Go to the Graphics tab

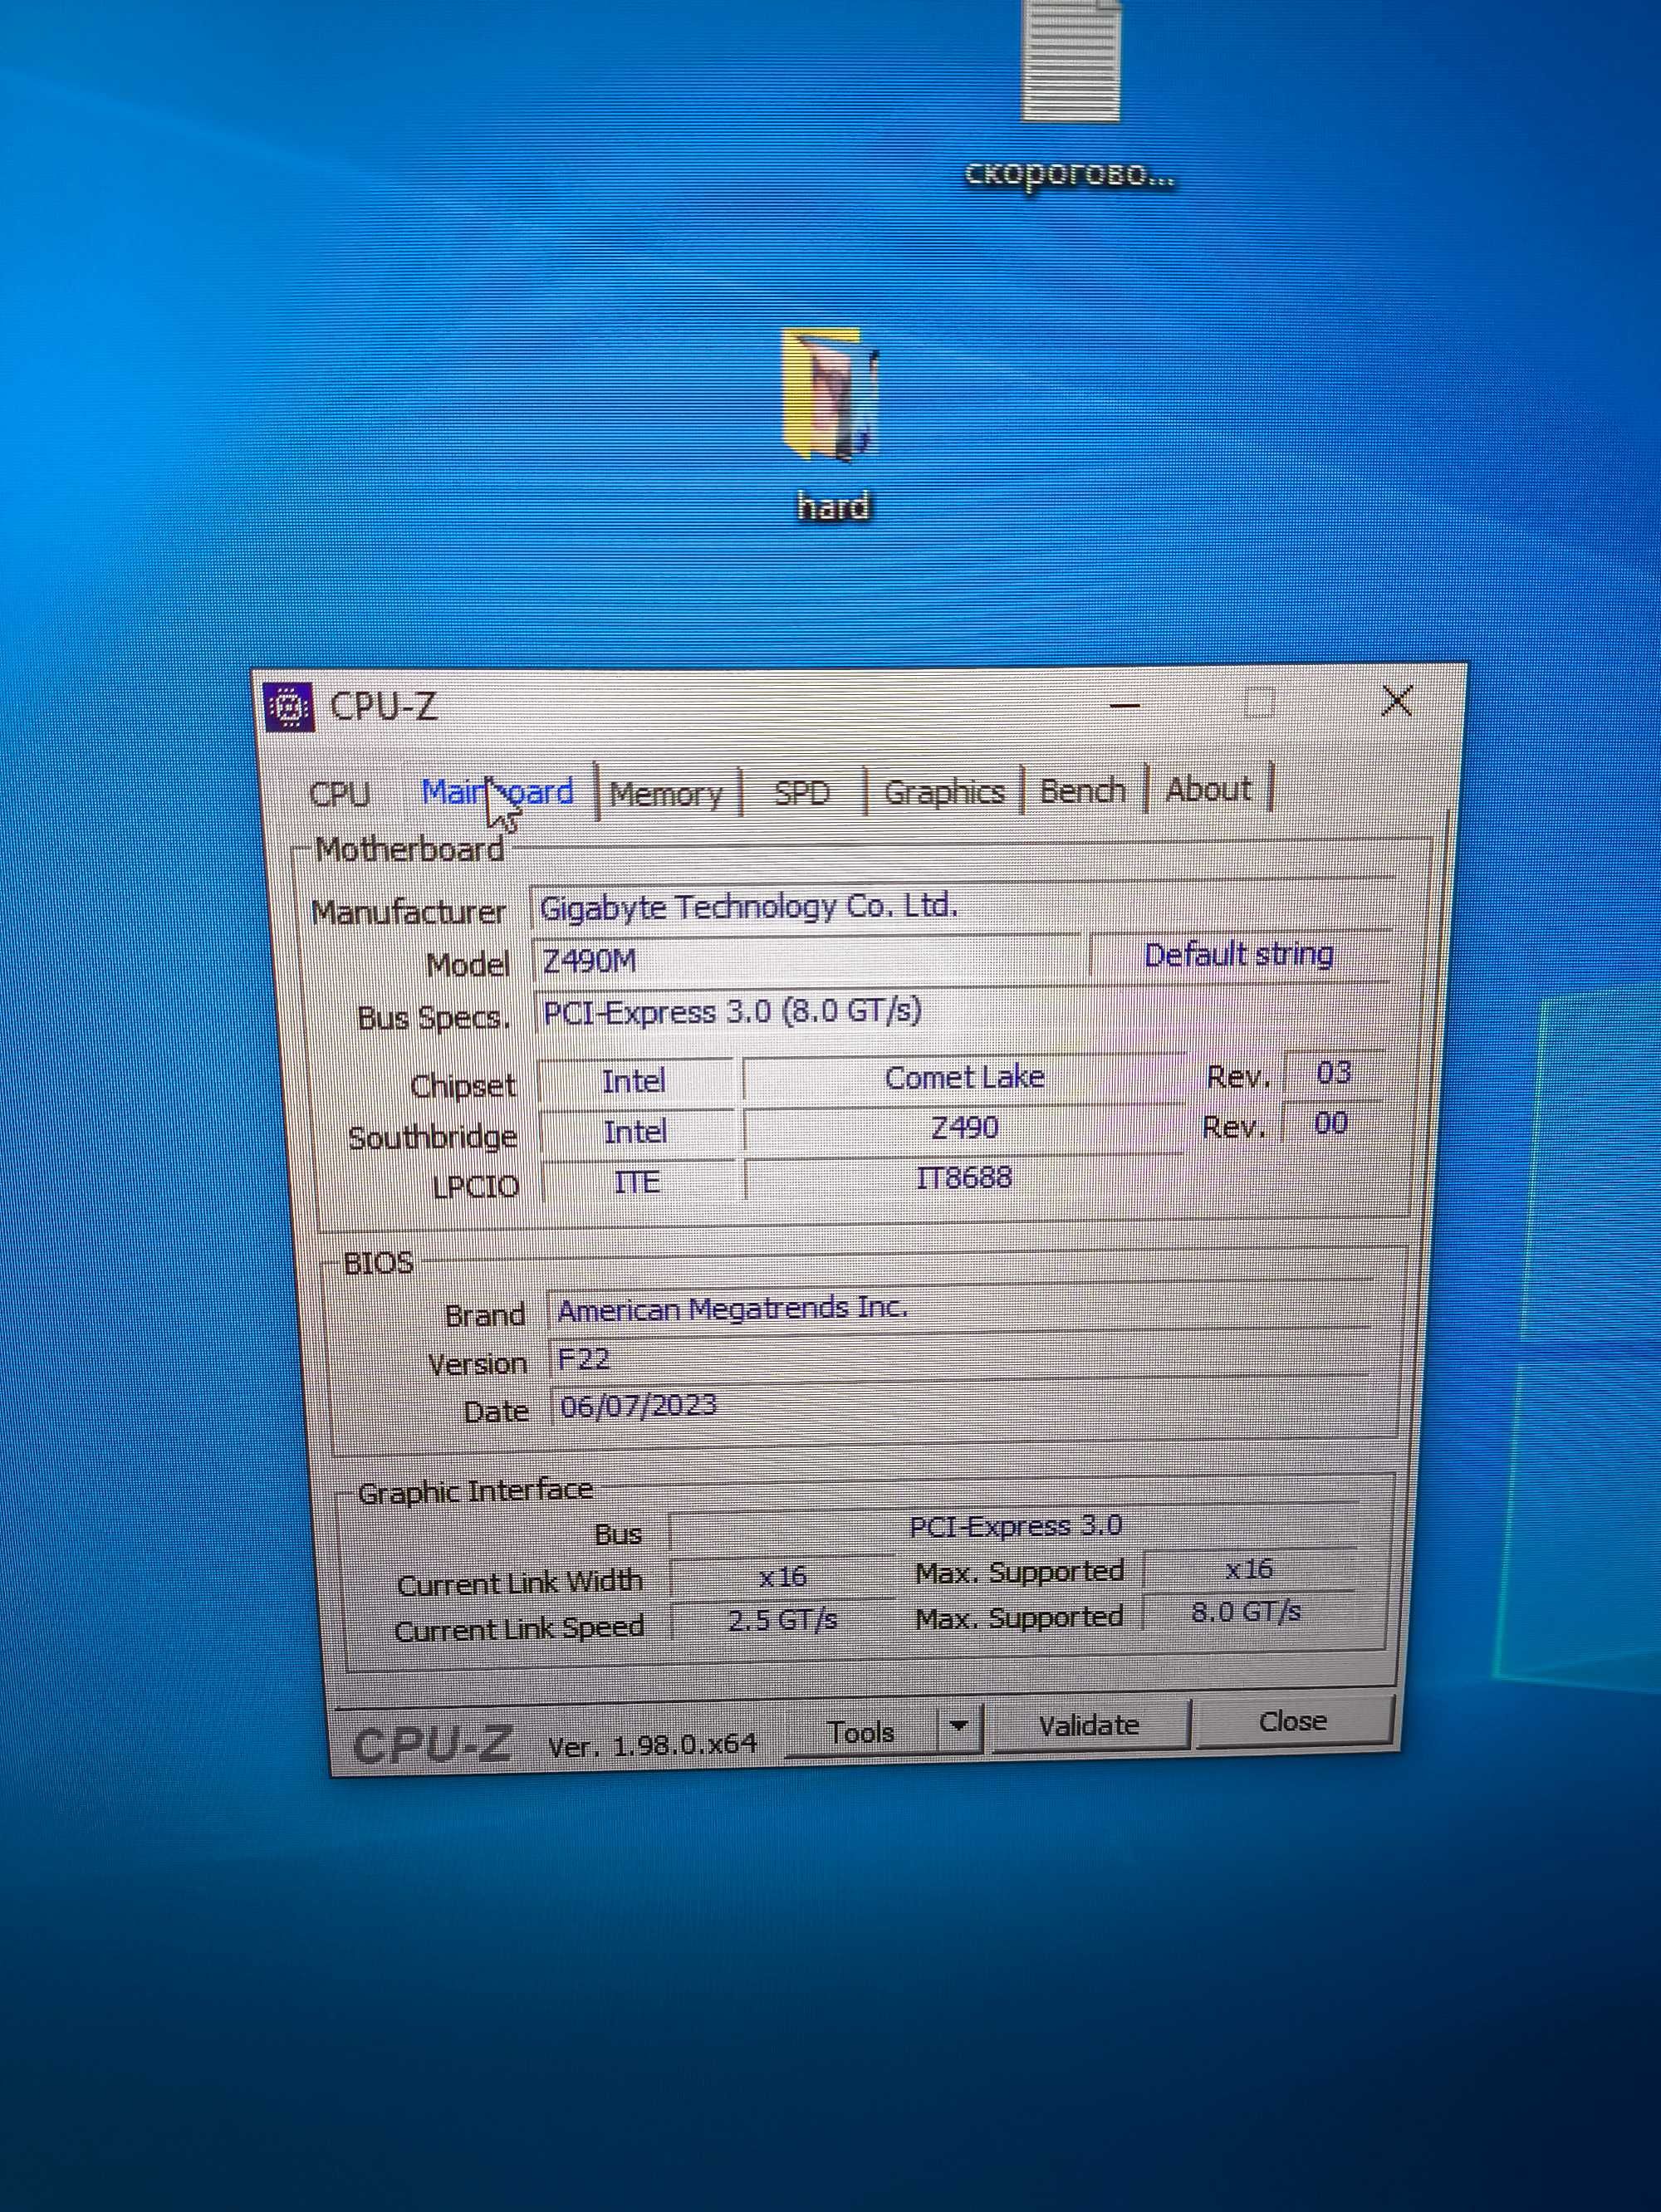(944, 792)
